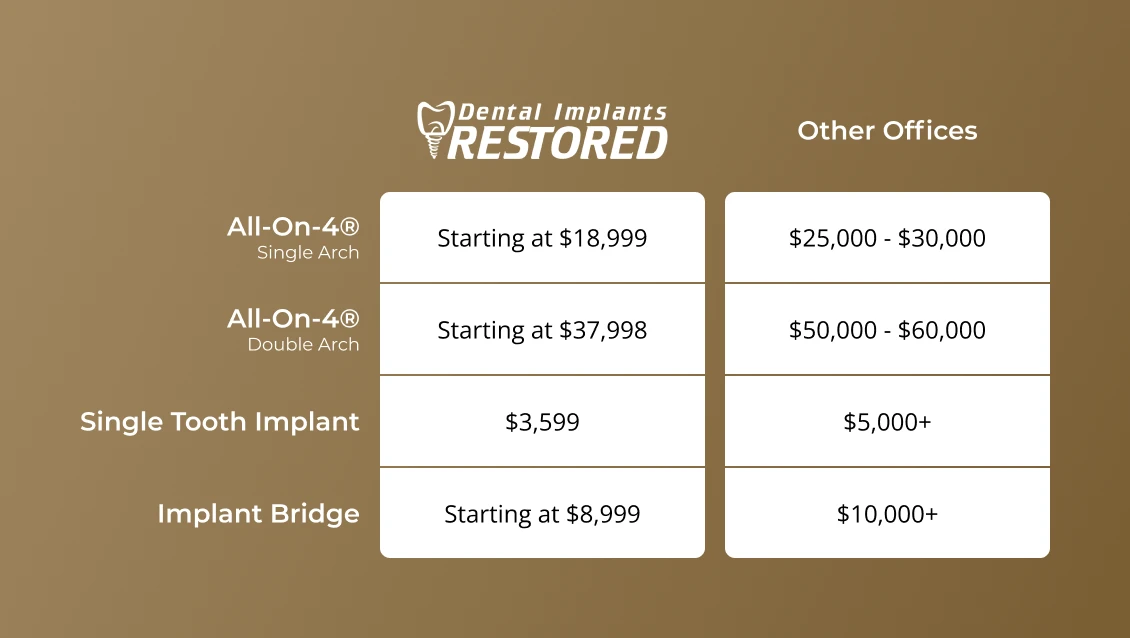Viewport: 1130px width, 638px height.
Task: Click the "Starting at $8,999" price cell
Action: pyautogui.click(x=542, y=514)
